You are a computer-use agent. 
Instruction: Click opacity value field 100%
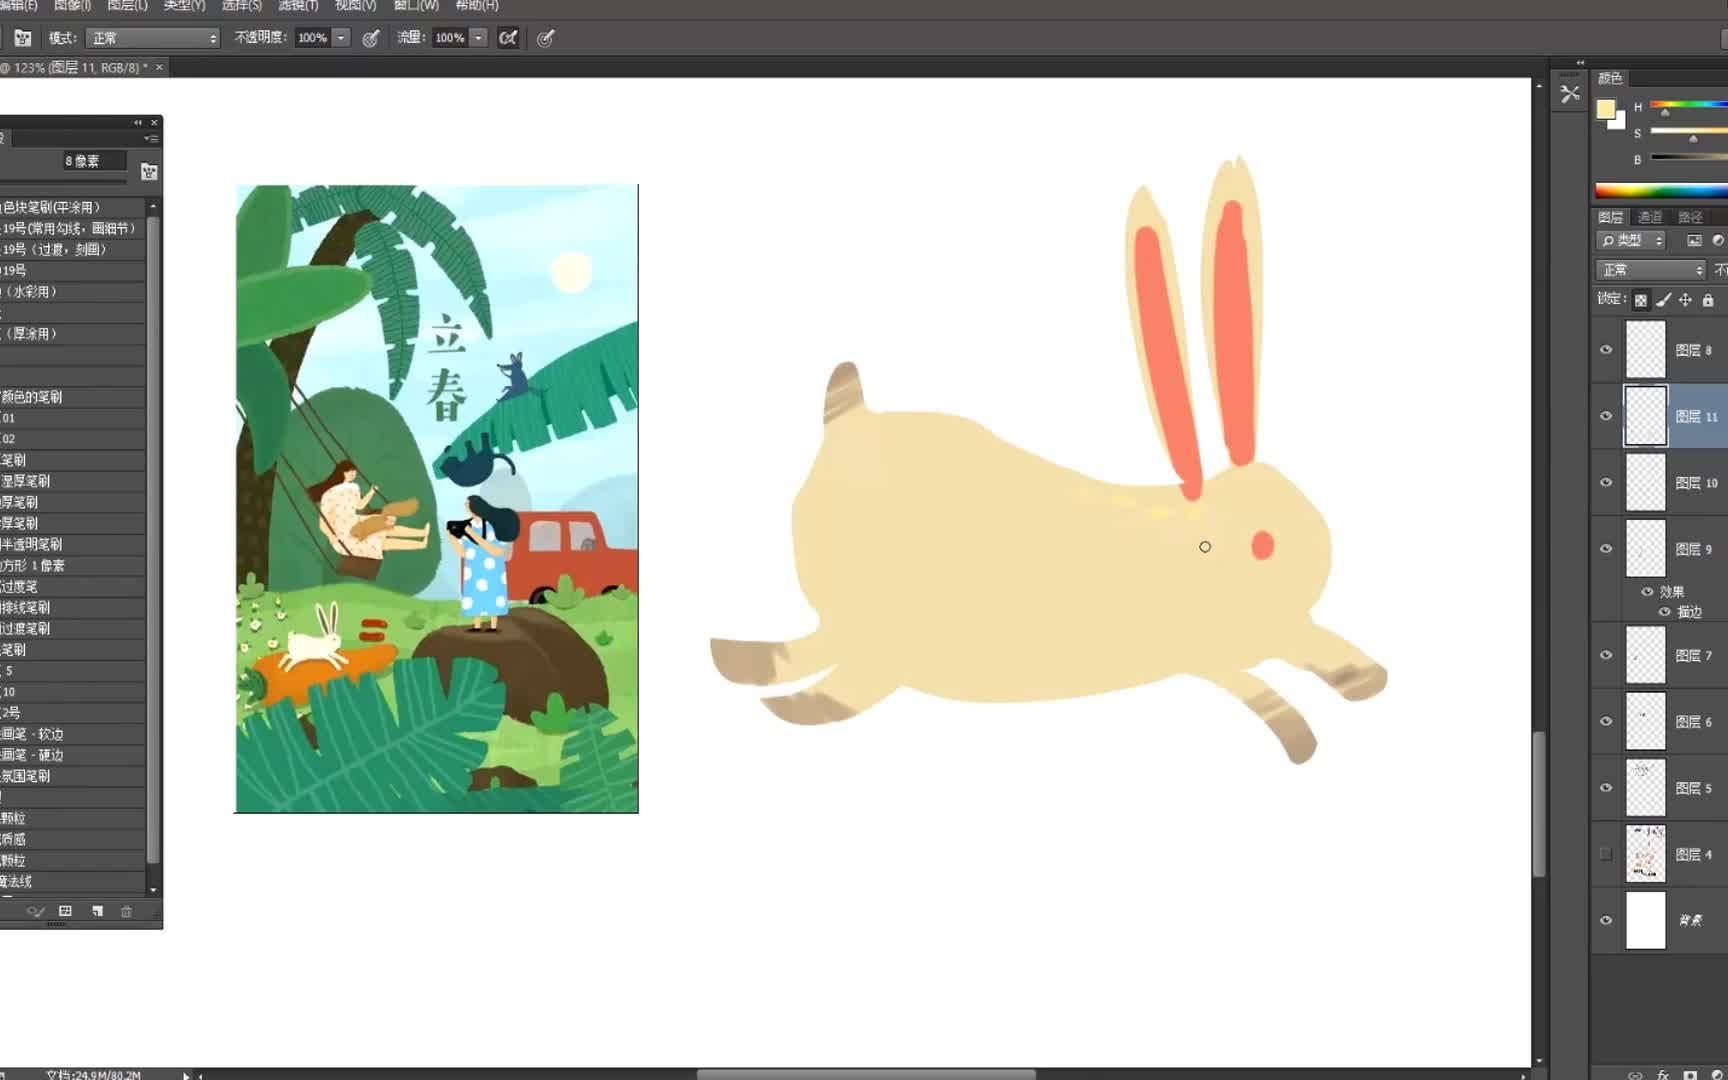coord(313,38)
